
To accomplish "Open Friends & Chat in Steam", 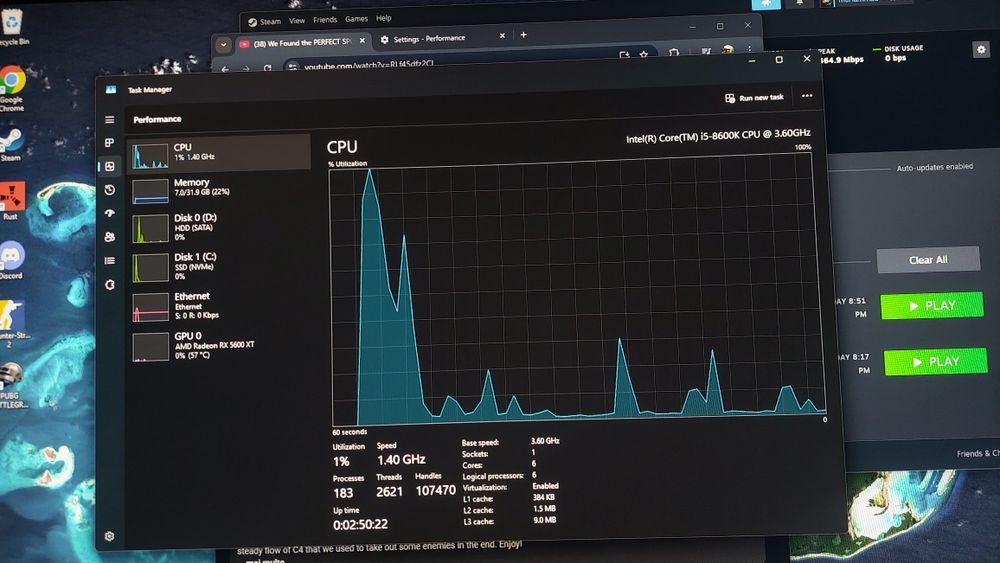I will click(978, 453).
